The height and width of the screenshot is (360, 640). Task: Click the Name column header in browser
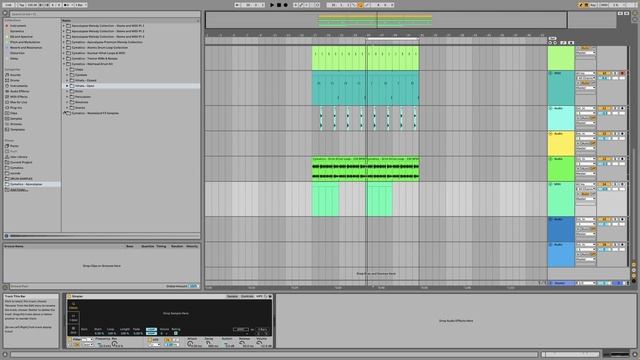click(66, 20)
